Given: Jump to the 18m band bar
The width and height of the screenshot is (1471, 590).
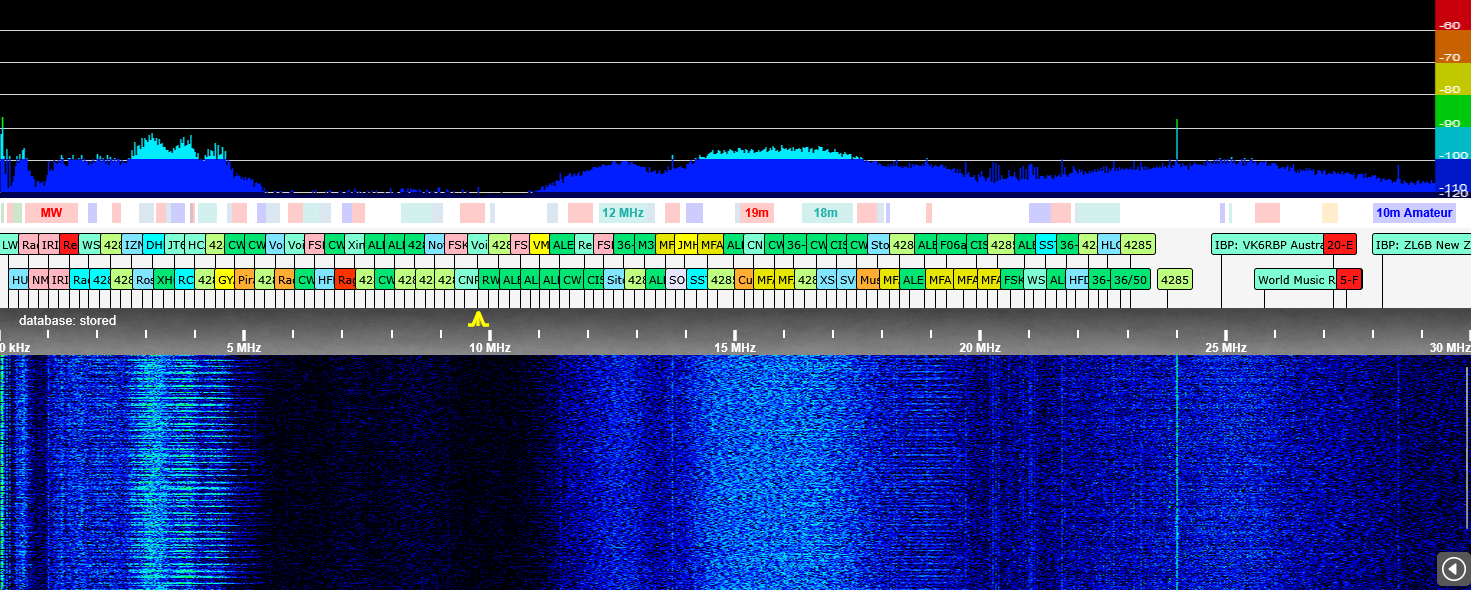Looking at the screenshot, I should [x=826, y=213].
